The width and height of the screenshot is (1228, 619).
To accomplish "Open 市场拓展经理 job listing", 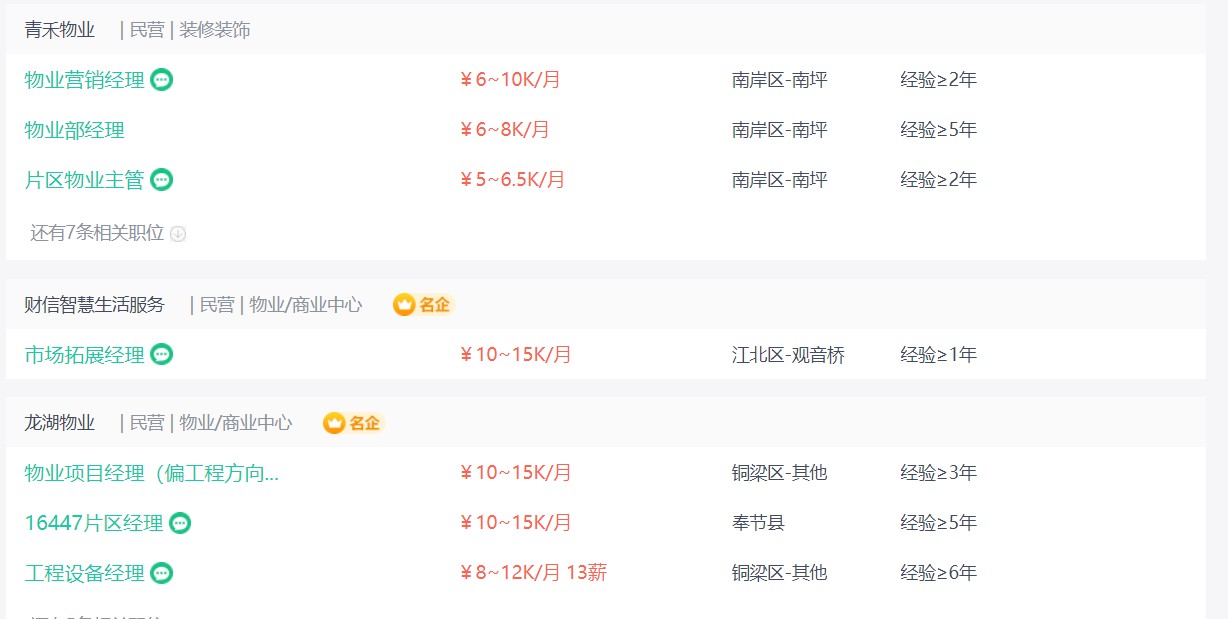I will 85,354.
